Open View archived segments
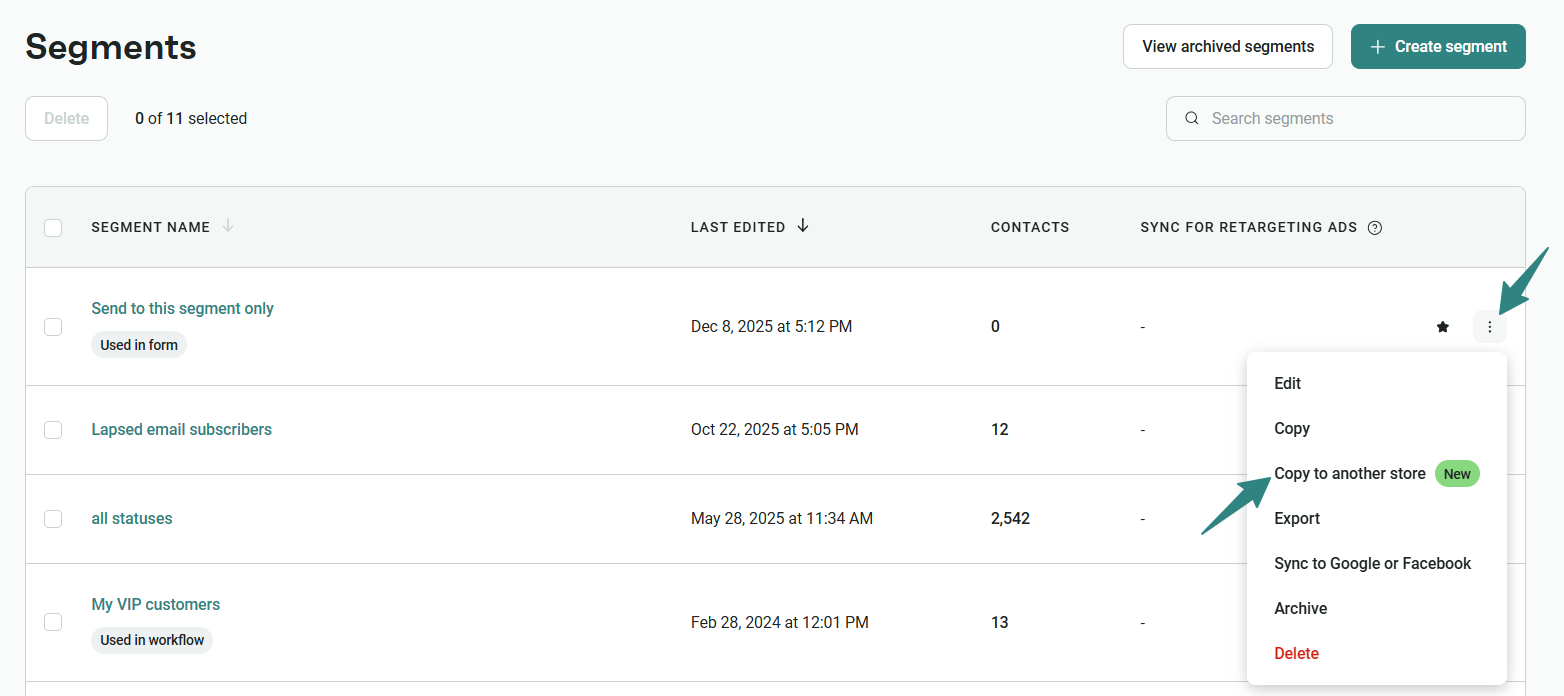The image size is (1564, 696). (x=1227, y=47)
